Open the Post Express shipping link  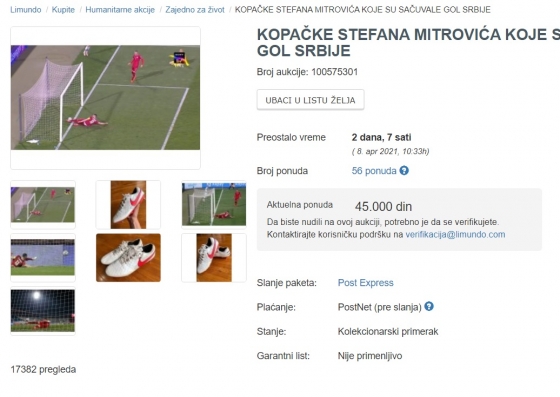(366, 283)
